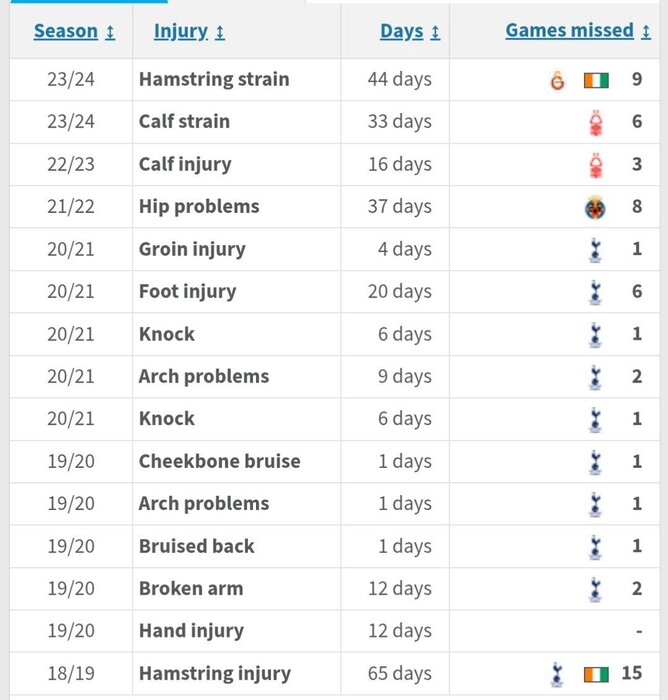Screen dimensions: 668x700
Task: Sort table by Season column link
Action: tap(66, 31)
